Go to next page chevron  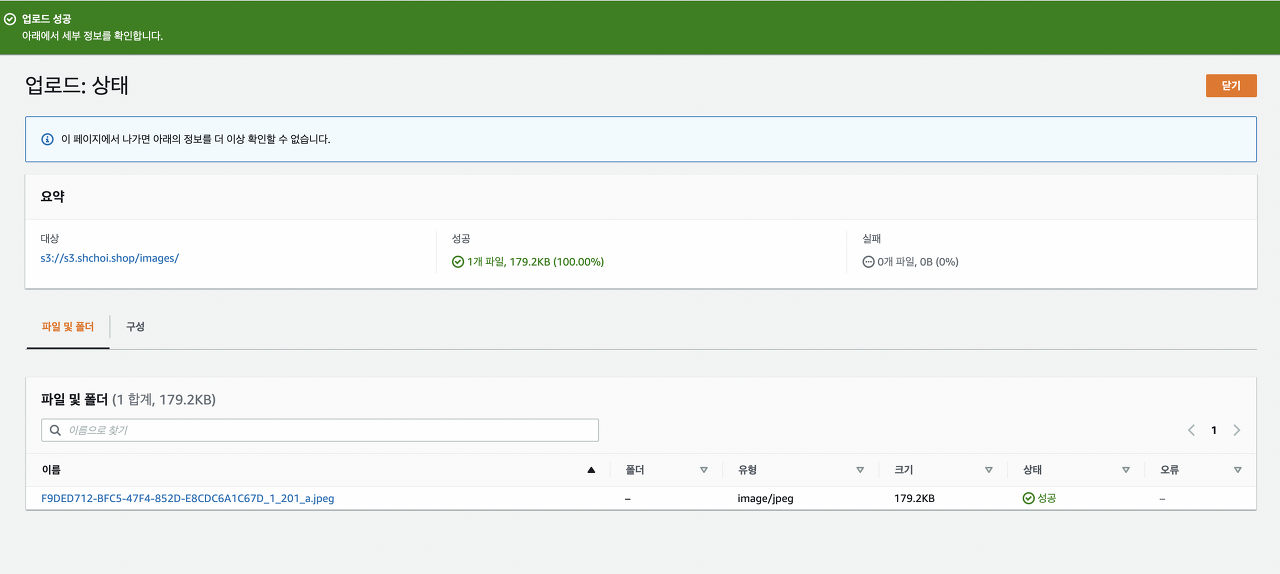coord(1237,430)
